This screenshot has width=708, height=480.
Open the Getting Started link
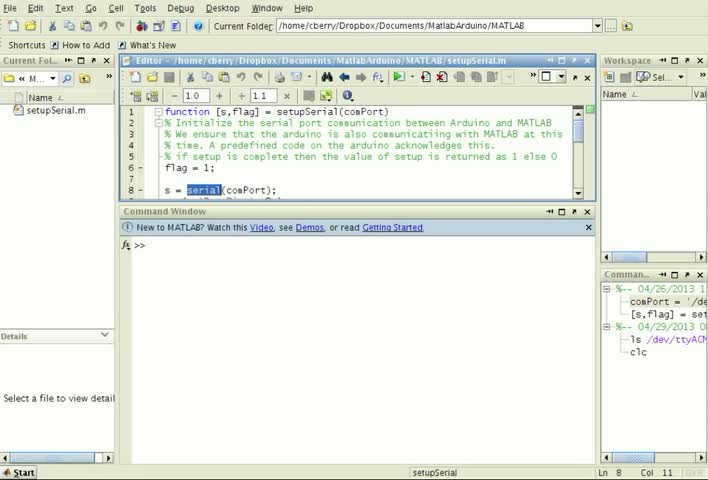coord(392,228)
